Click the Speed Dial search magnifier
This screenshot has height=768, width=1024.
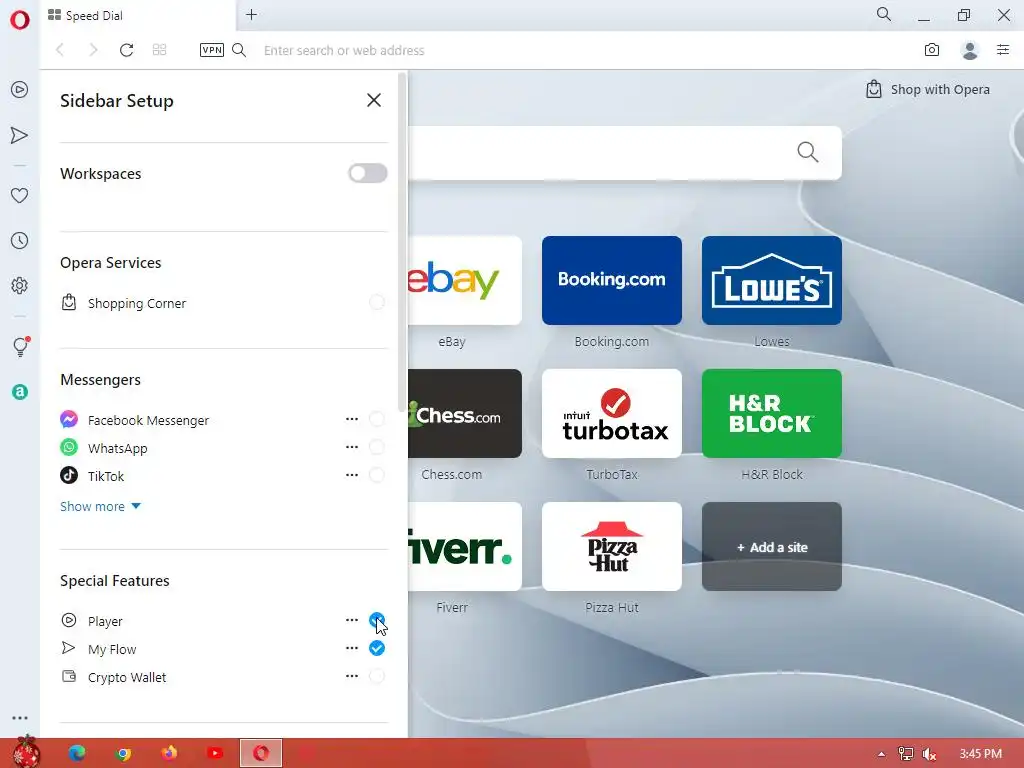[808, 152]
